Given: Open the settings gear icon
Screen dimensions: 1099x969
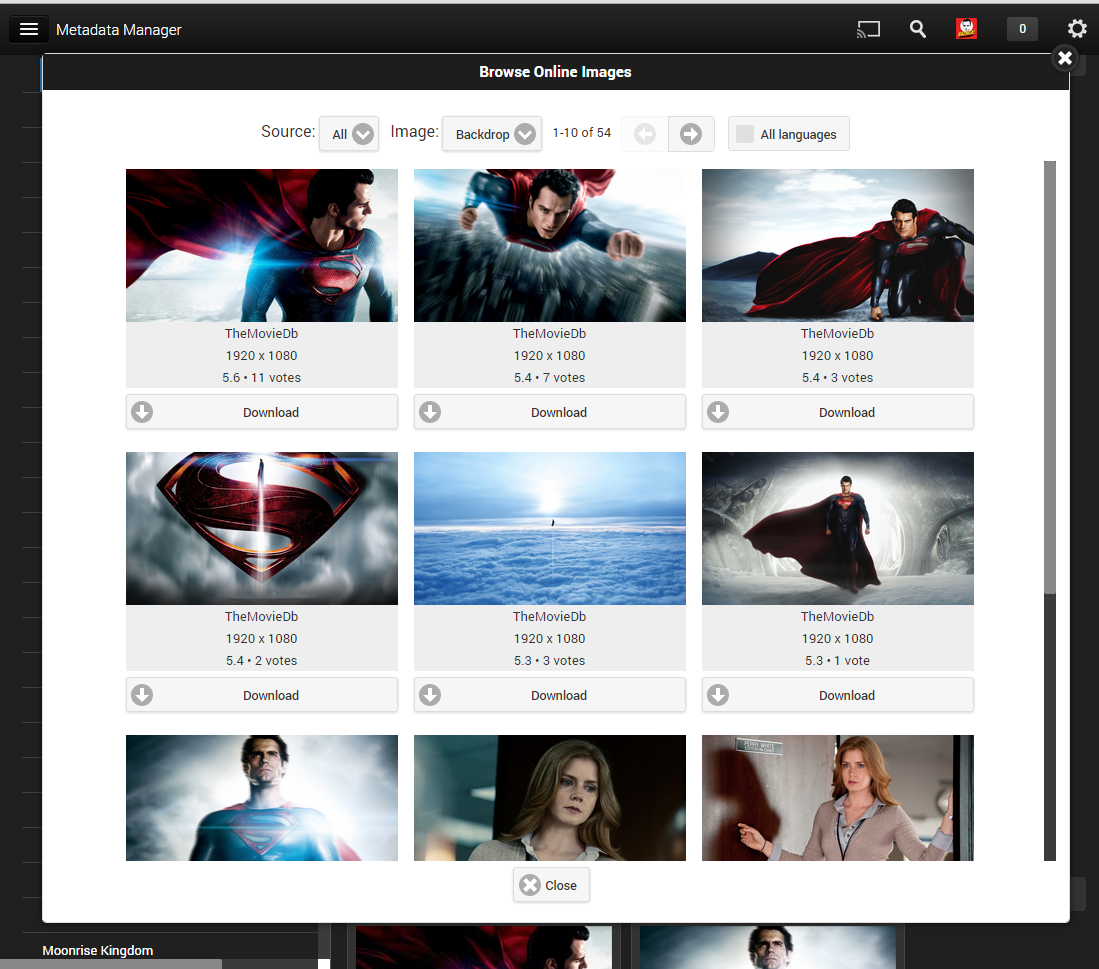Looking at the screenshot, I should [1077, 29].
